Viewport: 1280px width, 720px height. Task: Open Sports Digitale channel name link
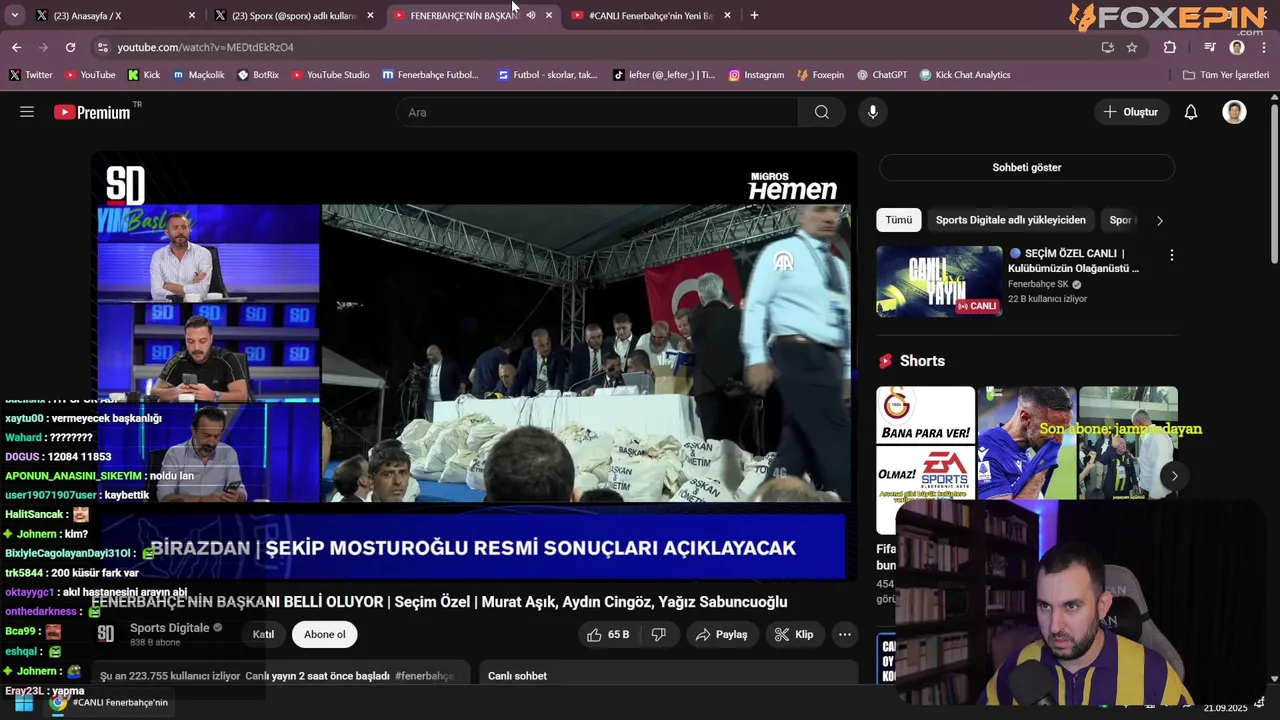(170, 628)
